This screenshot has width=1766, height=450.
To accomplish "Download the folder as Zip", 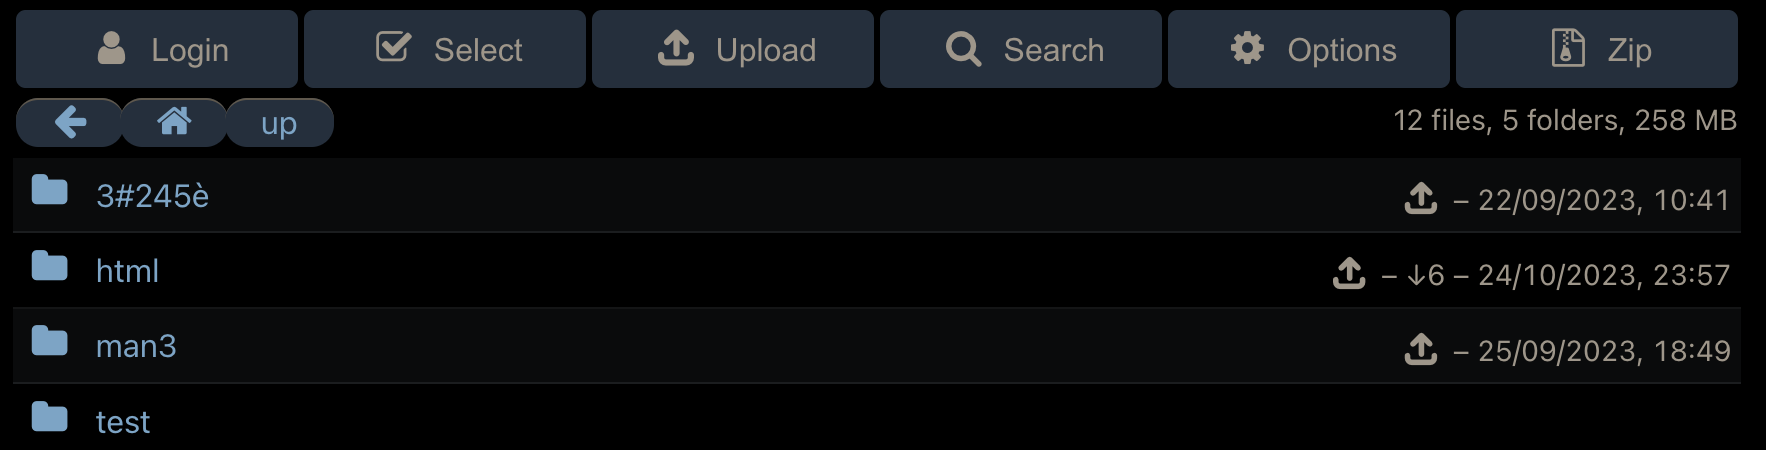I will [x=1597, y=49].
